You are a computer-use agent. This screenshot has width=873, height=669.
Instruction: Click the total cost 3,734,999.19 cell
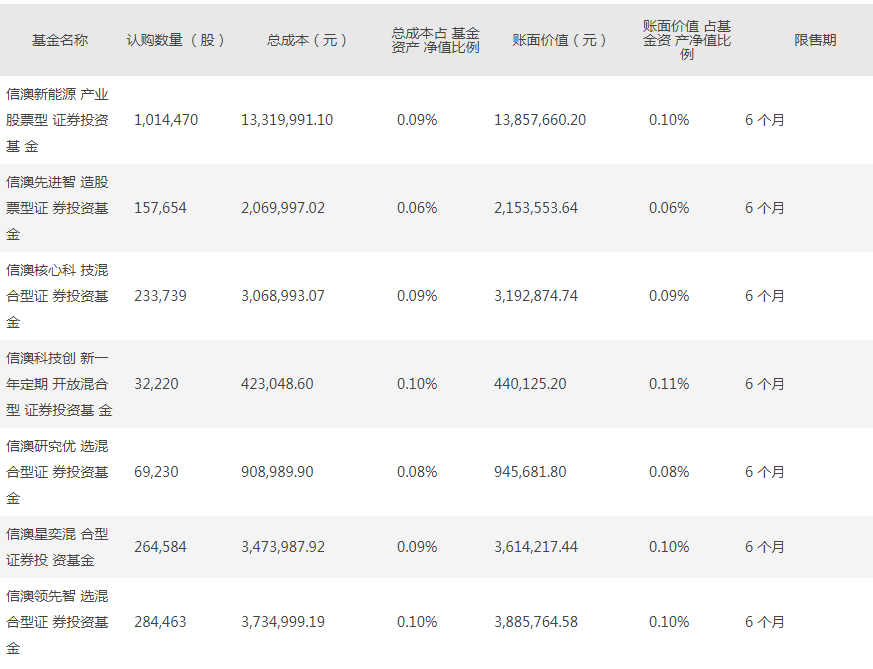point(283,622)
